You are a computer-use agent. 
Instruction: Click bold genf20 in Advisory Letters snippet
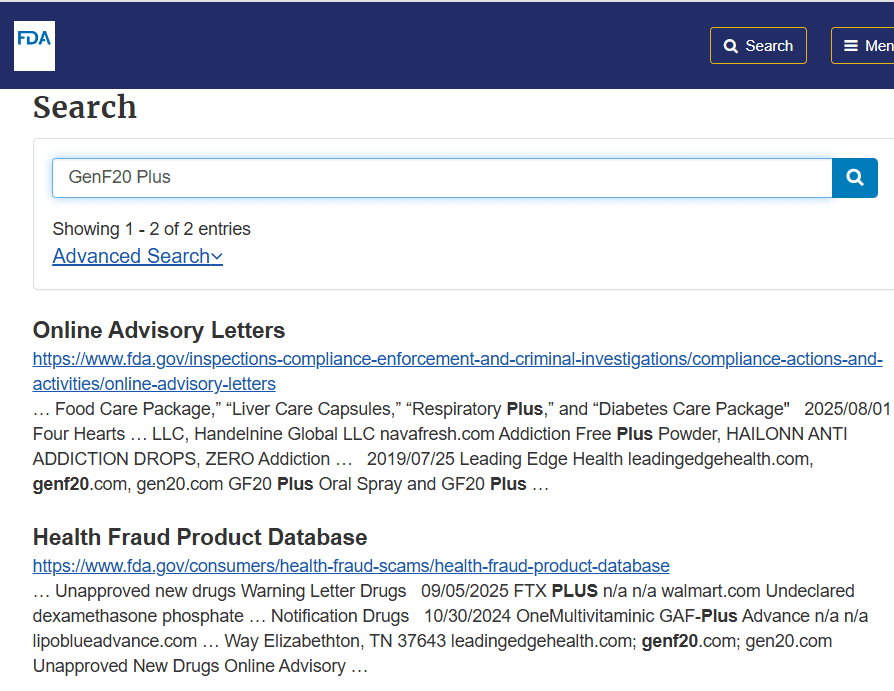click(60, 484)
